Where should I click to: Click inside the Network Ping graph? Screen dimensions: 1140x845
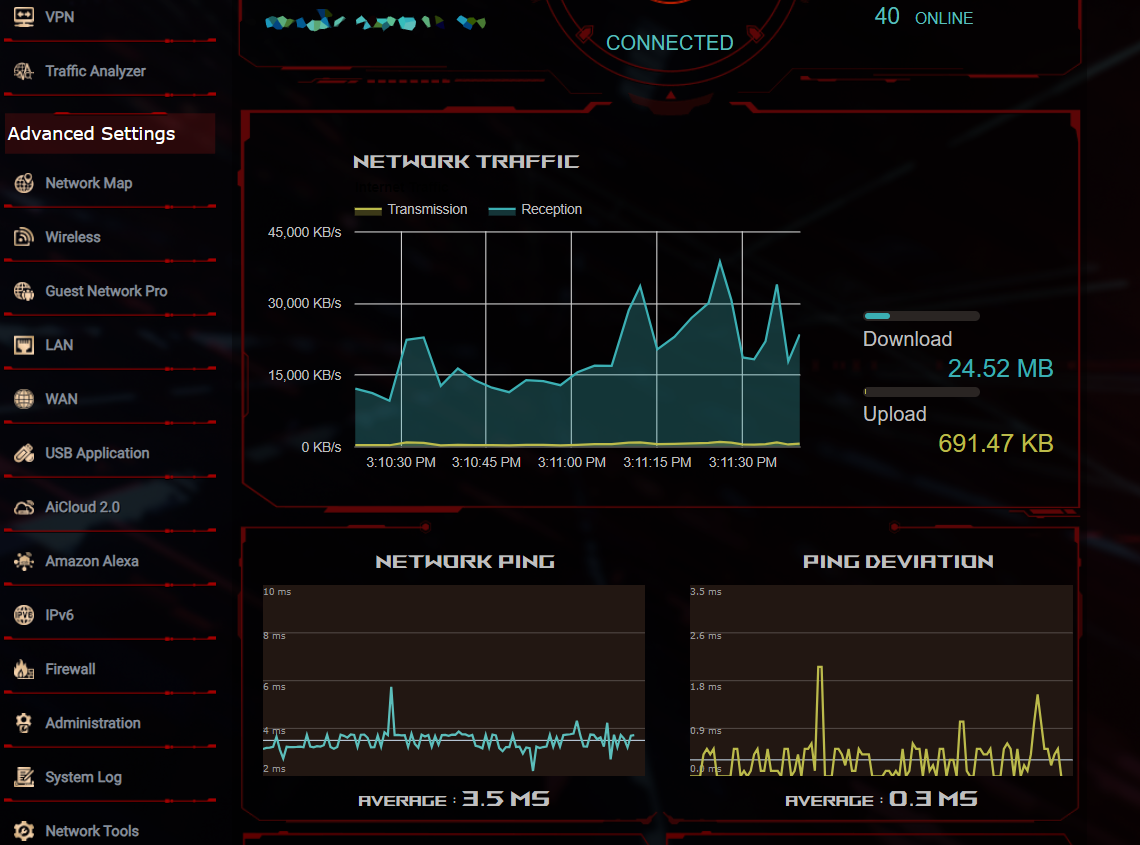pos(454,681)
